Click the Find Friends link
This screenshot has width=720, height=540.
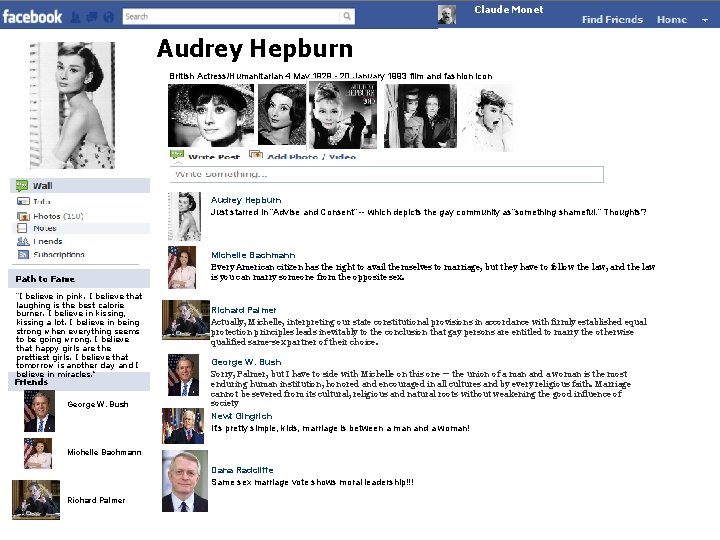pos(612,19)
